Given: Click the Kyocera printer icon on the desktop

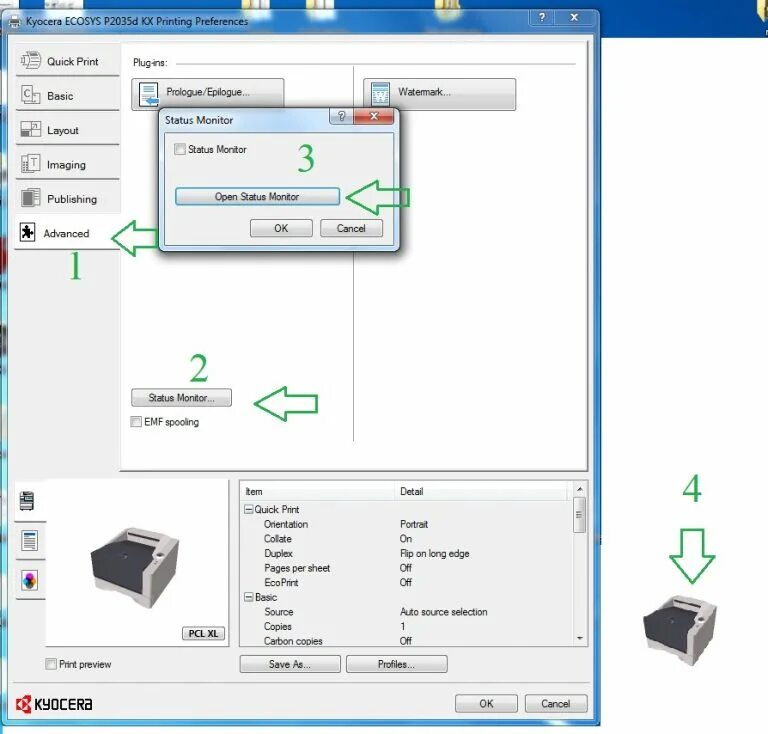Looking at the screenshot, I should click(680, 630).
